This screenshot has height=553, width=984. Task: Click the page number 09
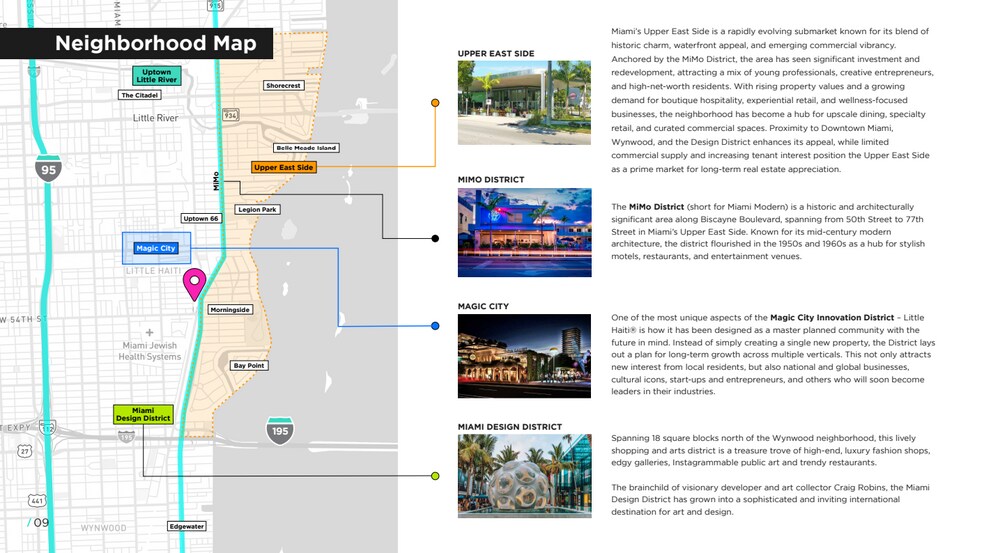coord(41,522)
